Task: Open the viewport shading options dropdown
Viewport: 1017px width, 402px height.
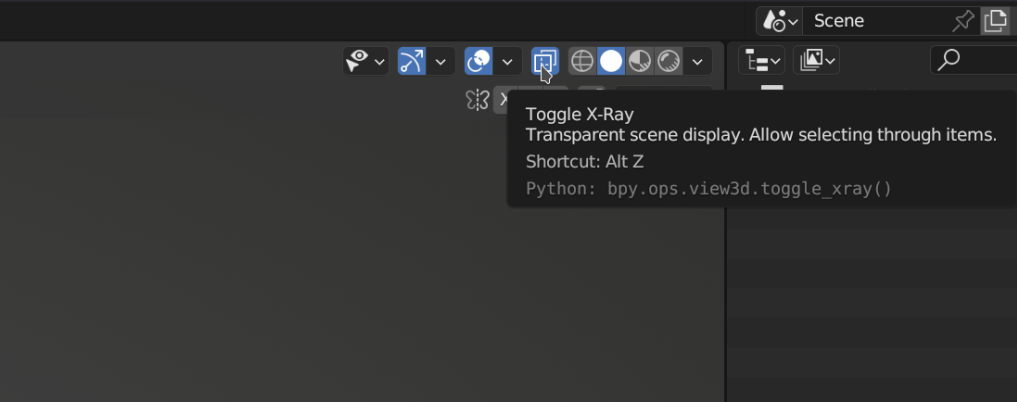Action: [697, 62]
